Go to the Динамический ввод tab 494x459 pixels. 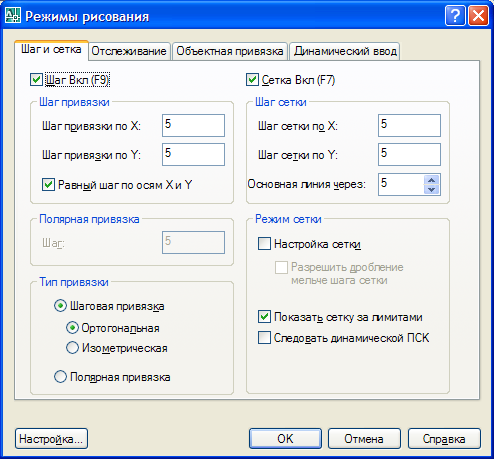click(345, 51)
